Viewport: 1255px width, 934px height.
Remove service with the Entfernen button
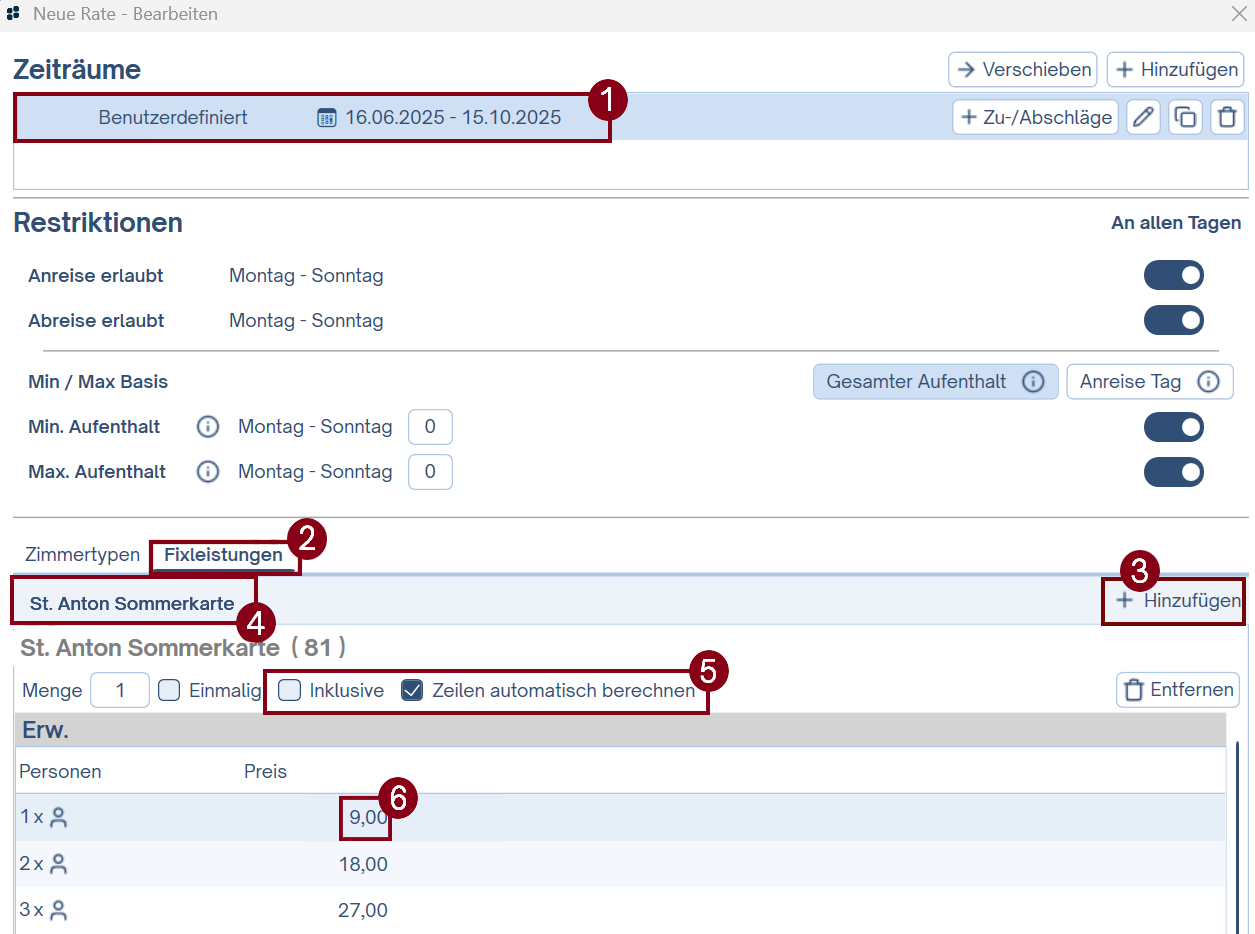point(1178,690)
